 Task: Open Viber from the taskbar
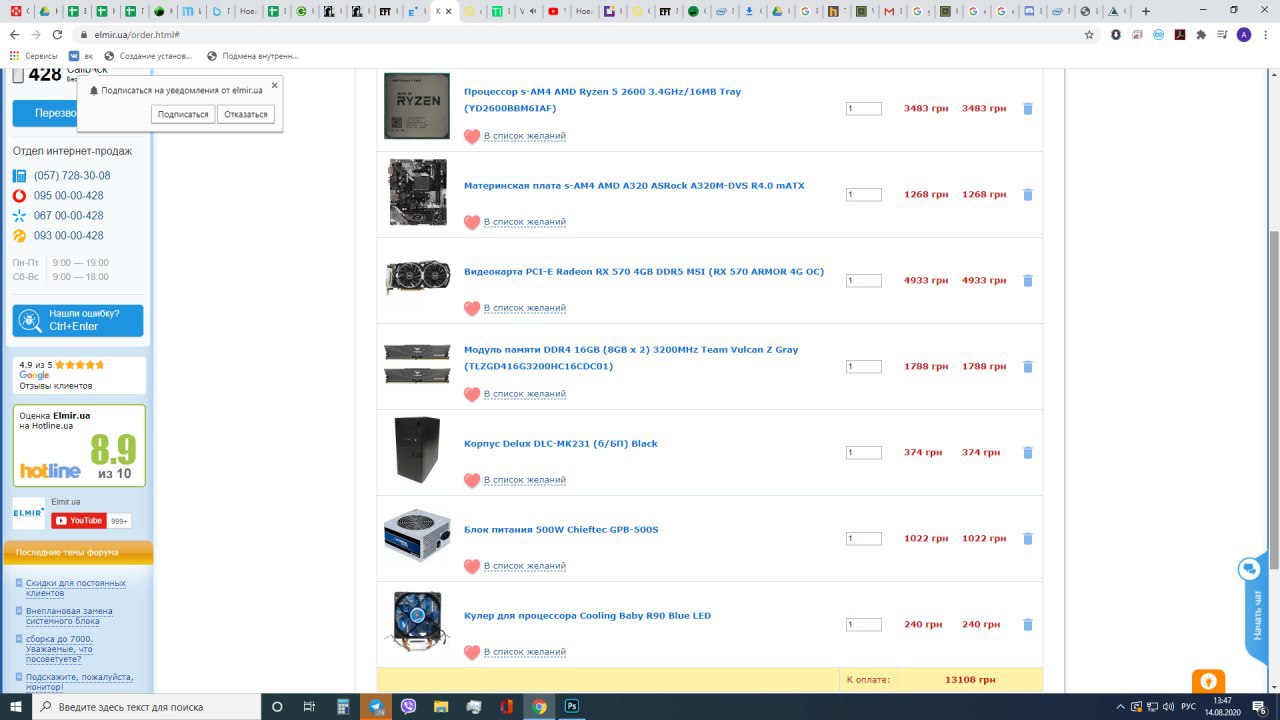point(408,706)
